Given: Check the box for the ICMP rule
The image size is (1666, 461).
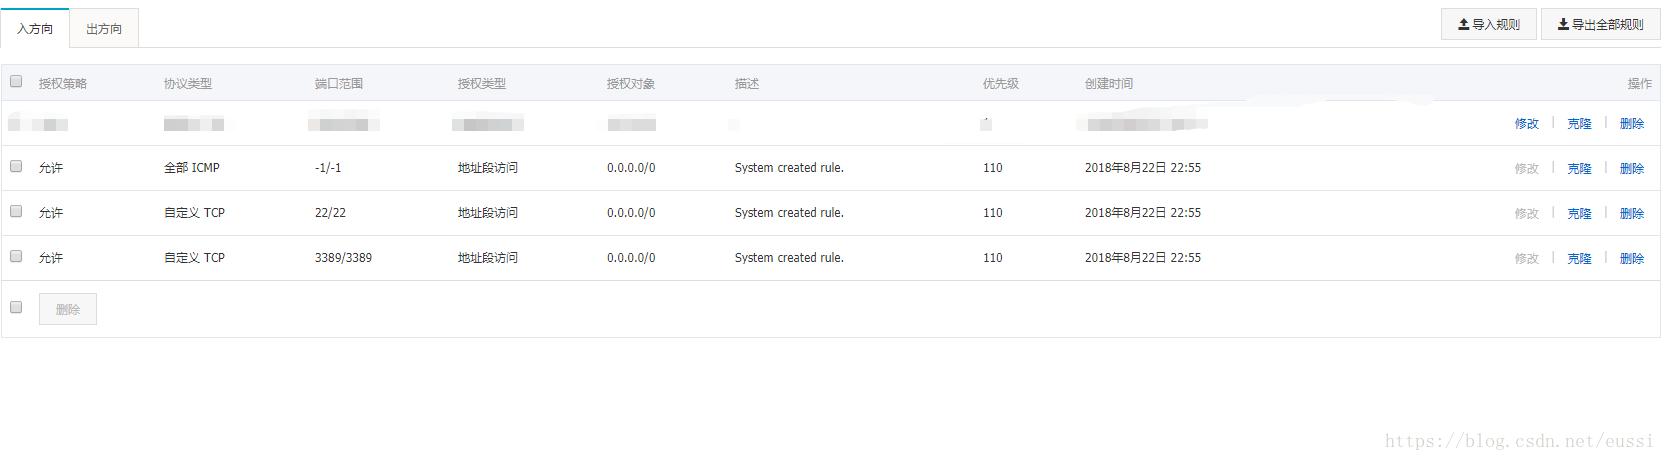Looking at the screenshot, I should coord(16,167).
